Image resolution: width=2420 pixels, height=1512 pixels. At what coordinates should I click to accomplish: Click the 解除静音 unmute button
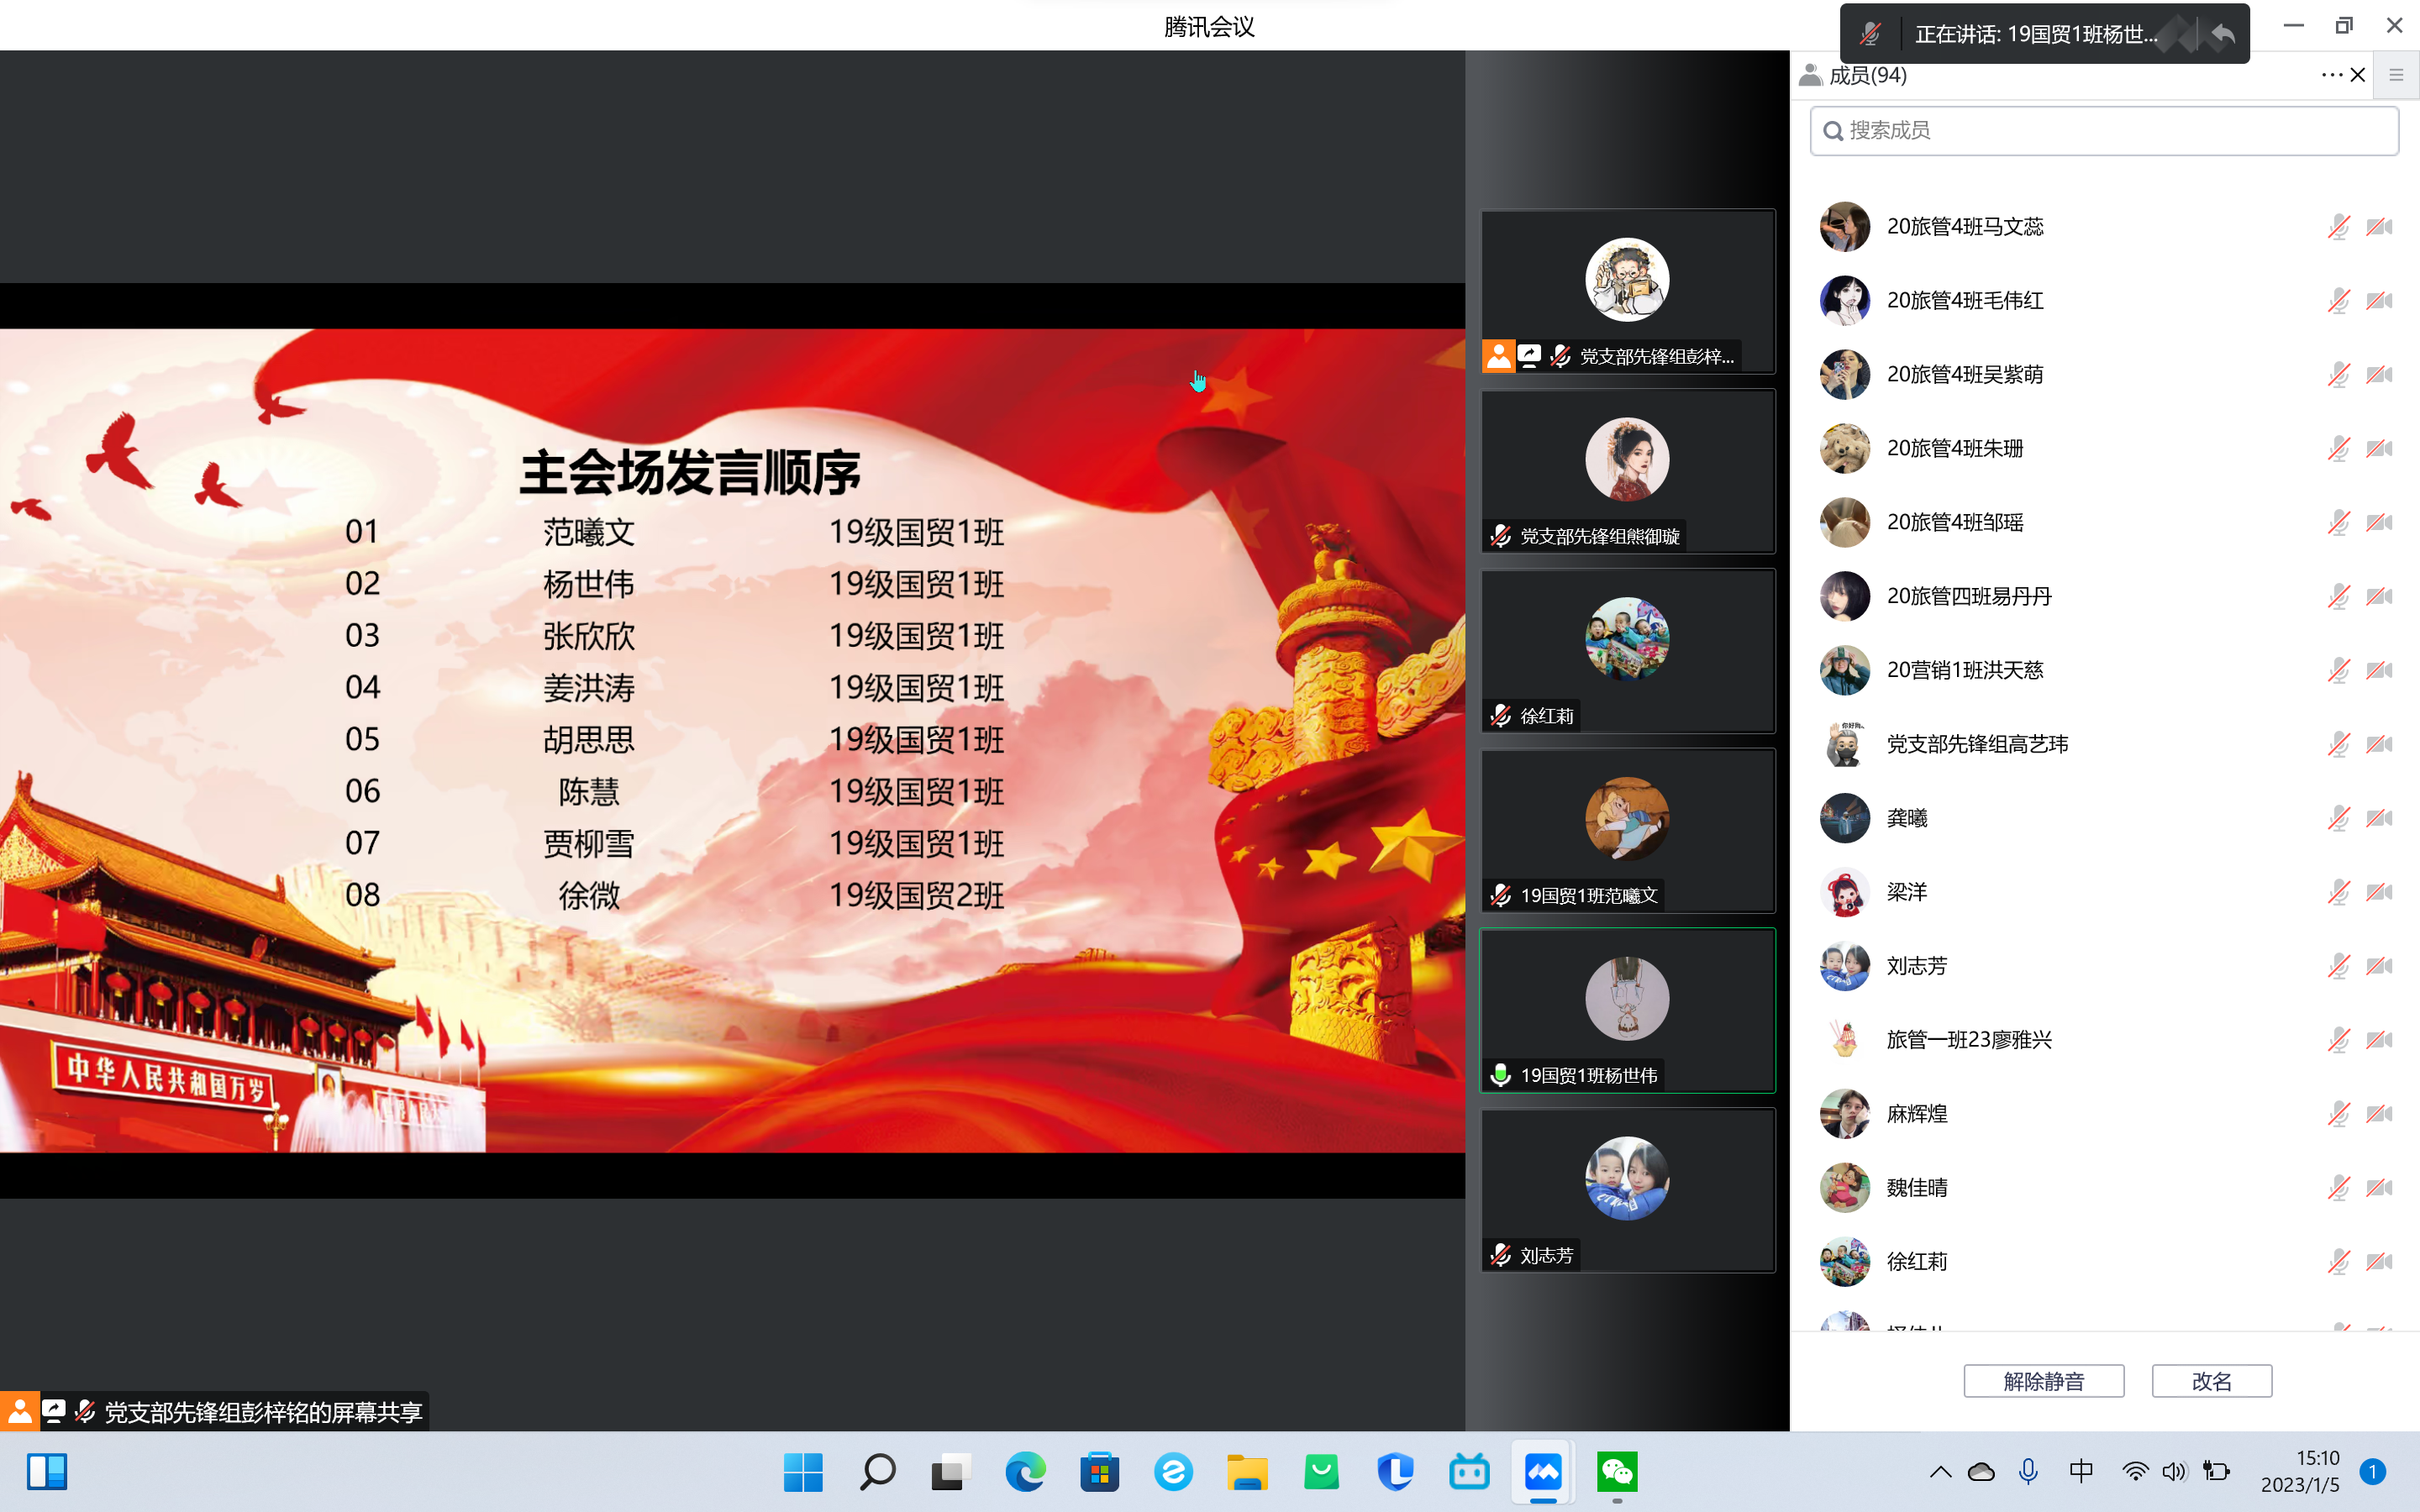pyautogui.click(x=2043, y=1381)
